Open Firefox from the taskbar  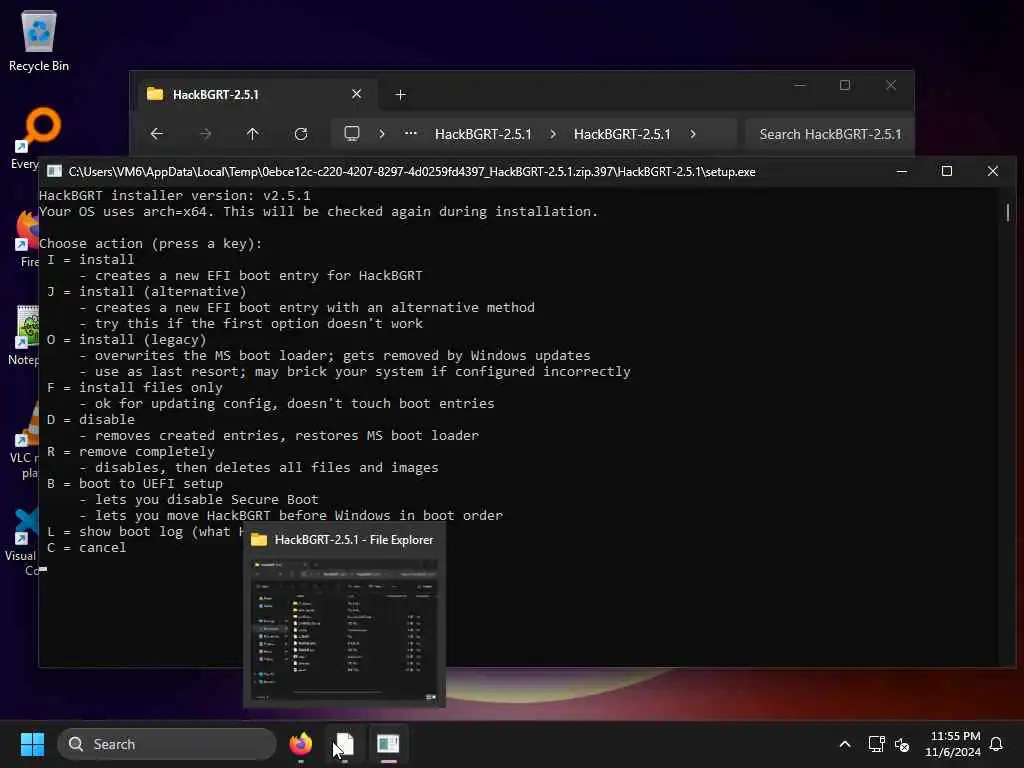click(x=301, y=744)
